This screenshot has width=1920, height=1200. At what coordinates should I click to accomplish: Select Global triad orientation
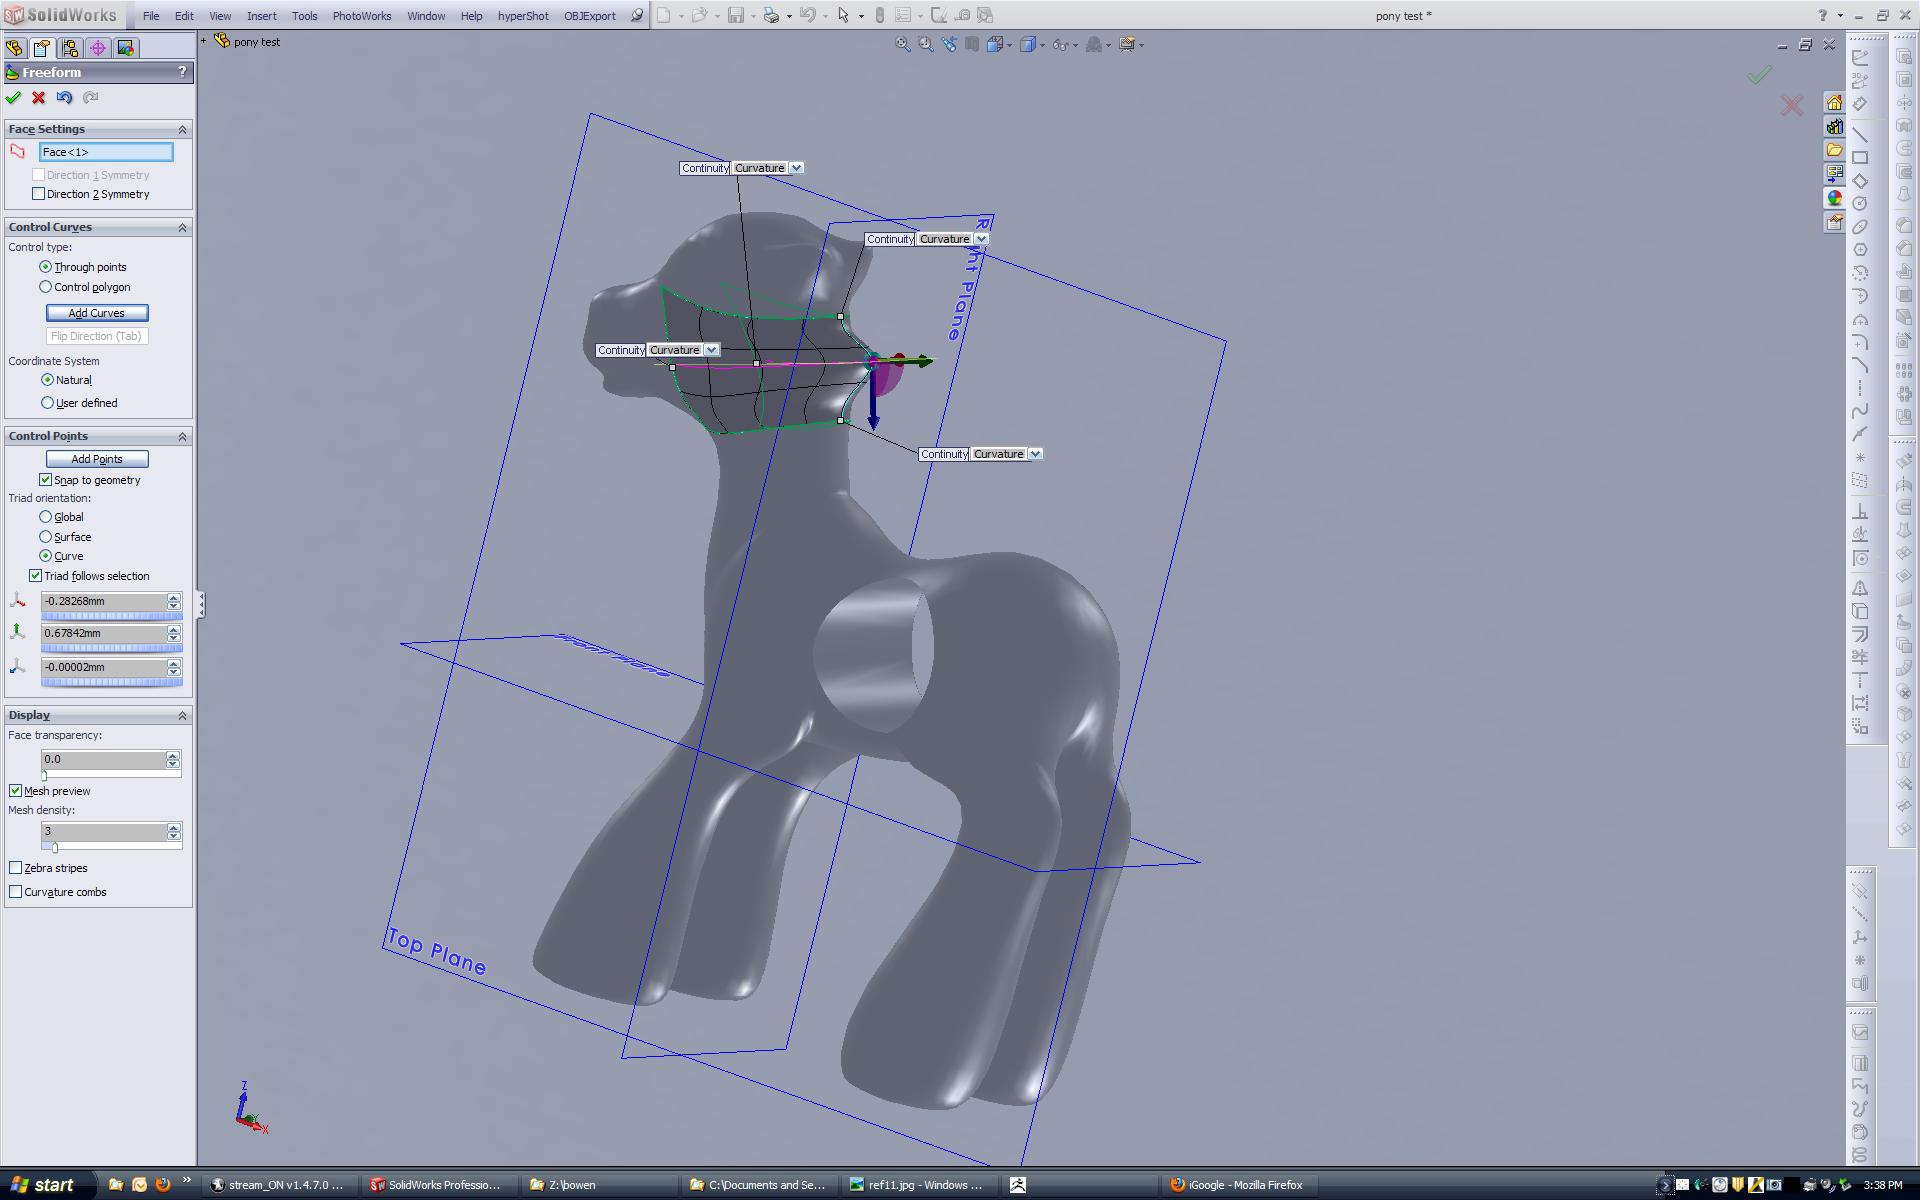(x=46, y=517)
